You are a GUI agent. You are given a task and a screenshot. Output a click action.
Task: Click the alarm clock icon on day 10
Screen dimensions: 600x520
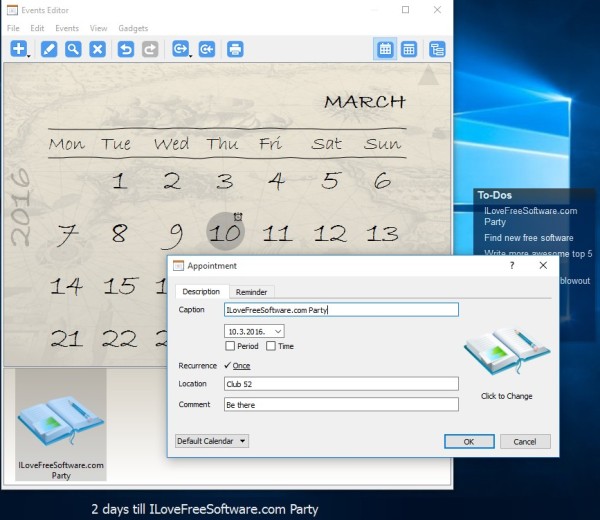pyautogui.click(x=238, y=217)
